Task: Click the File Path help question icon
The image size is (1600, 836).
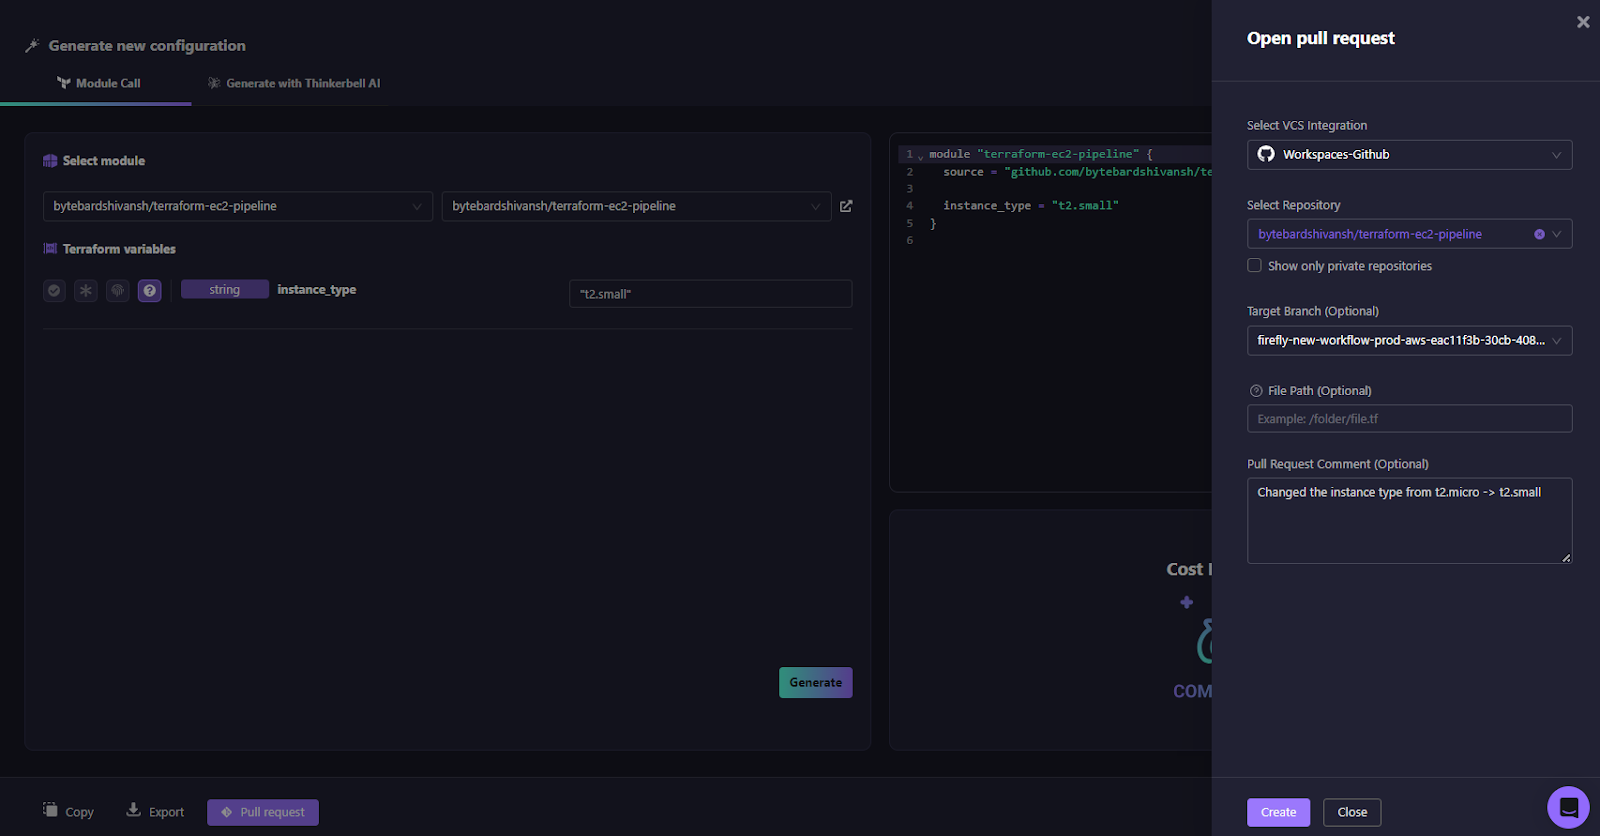Action: (1256, 391)
